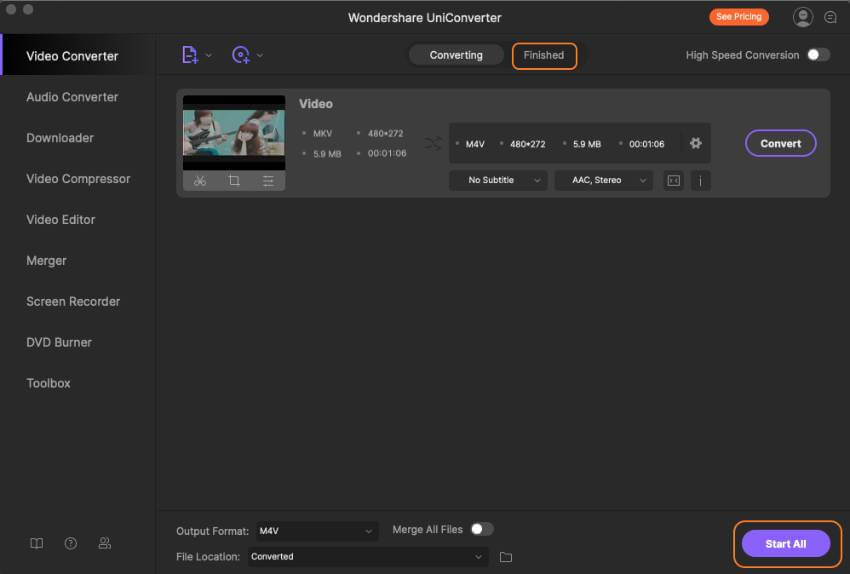Viewport: 850px width, 574px height.
Task: Open the user account icon
Action: 802,17
